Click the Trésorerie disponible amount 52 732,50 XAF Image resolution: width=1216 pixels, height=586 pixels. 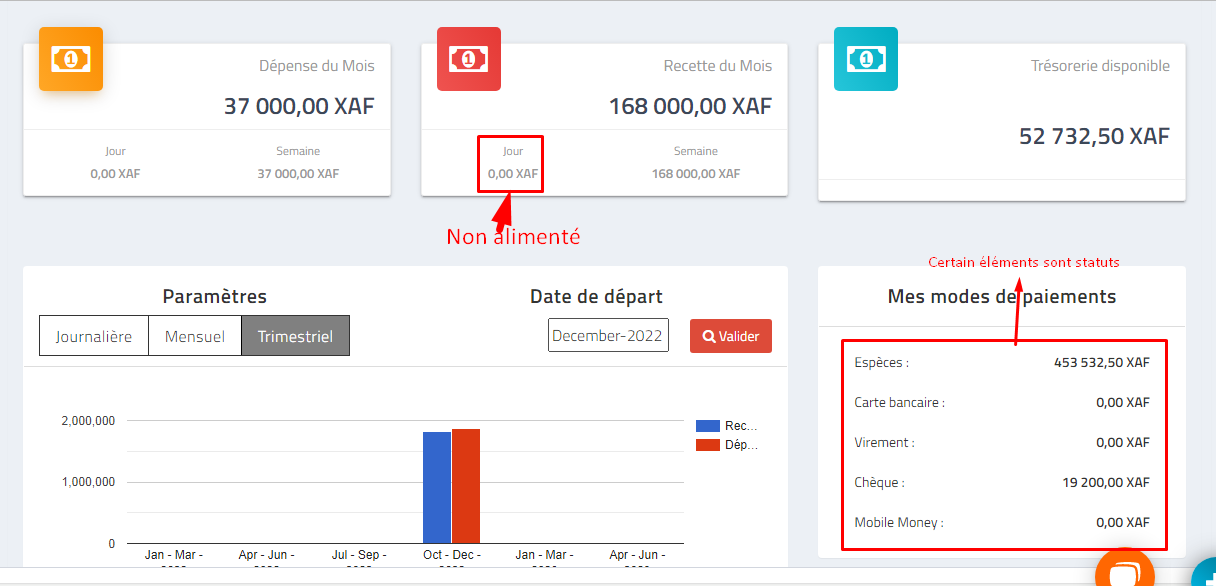point(1094,137)
